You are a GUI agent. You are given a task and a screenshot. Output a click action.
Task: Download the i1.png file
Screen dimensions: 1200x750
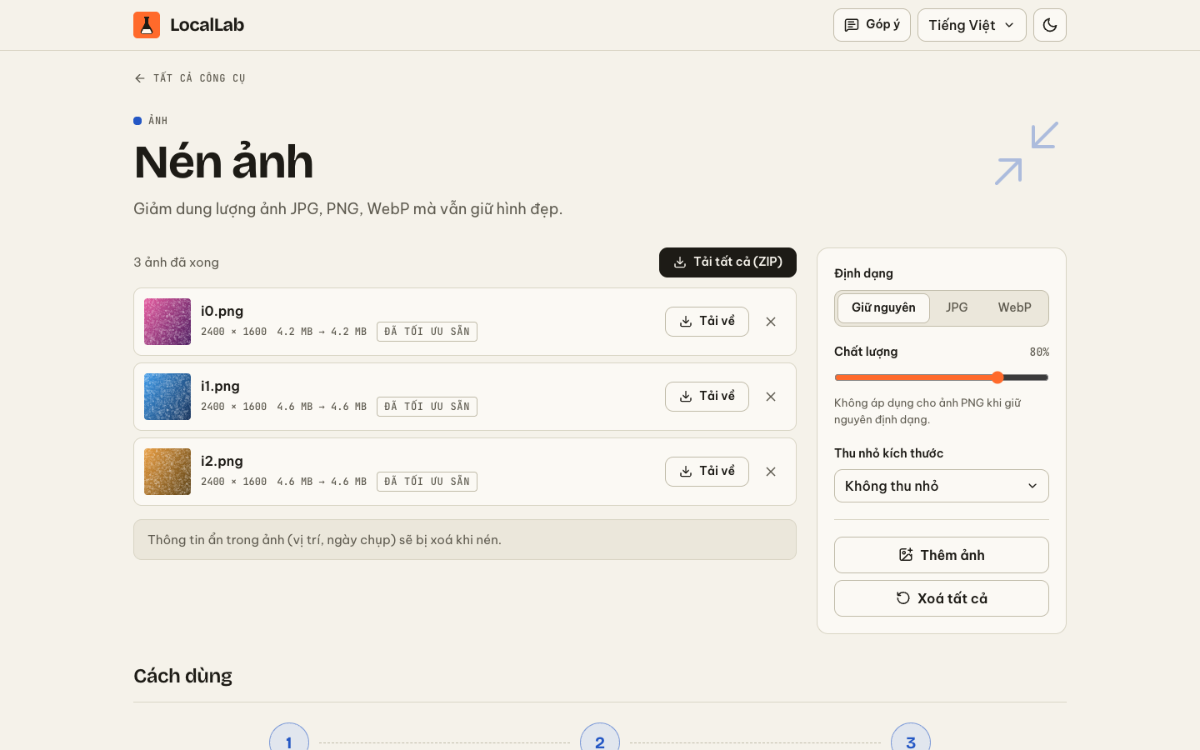707,397
